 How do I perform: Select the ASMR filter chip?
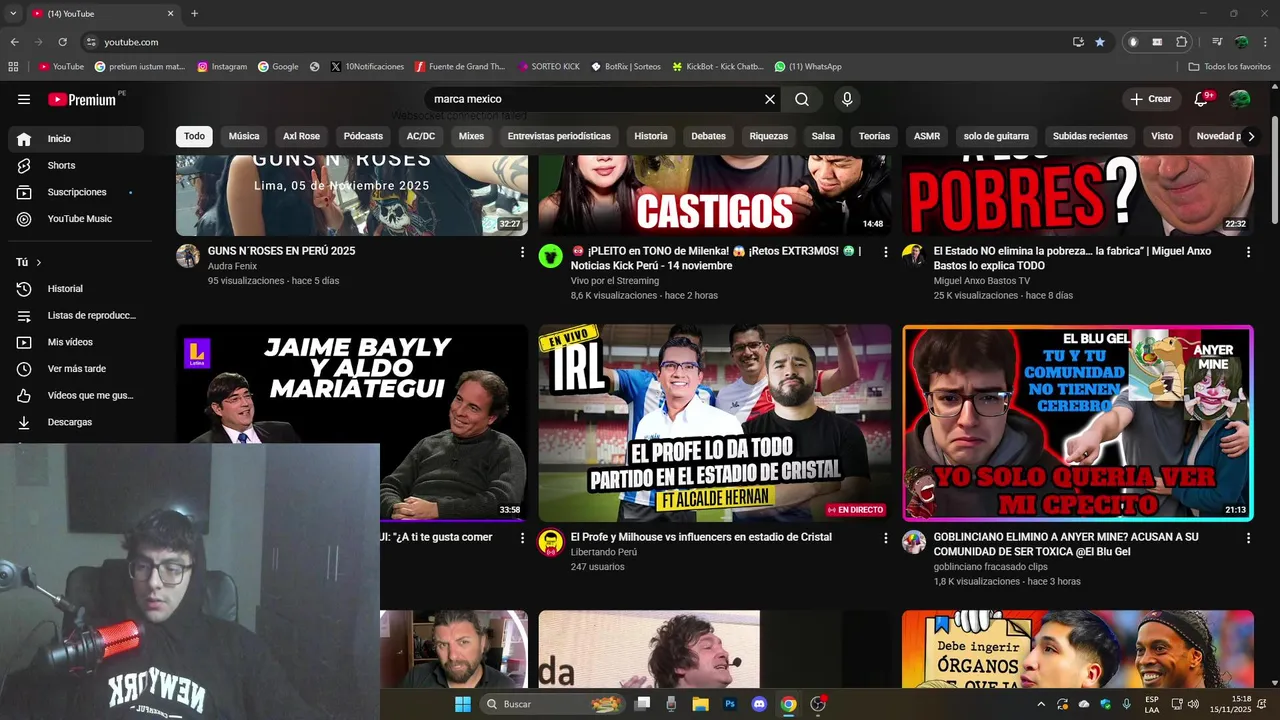[927, 136]
